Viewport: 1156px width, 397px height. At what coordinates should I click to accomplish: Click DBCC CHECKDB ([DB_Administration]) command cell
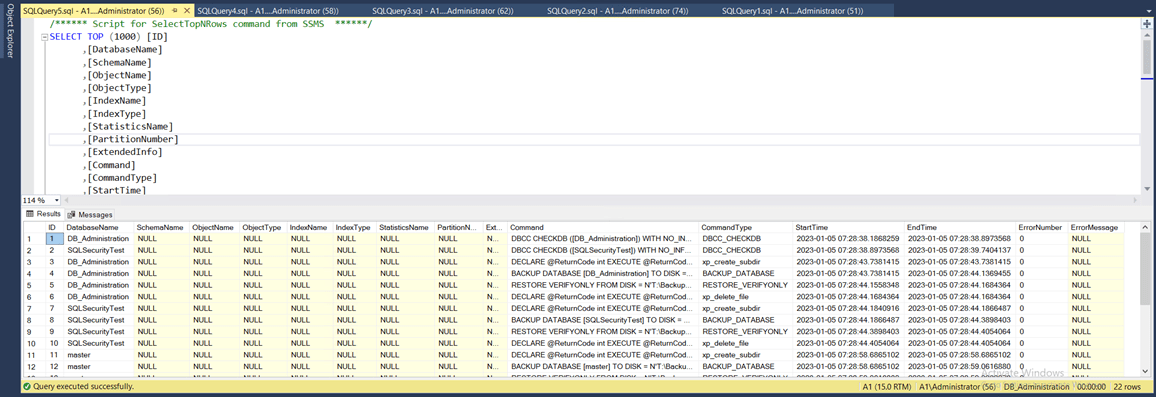[x=603, y=238]
